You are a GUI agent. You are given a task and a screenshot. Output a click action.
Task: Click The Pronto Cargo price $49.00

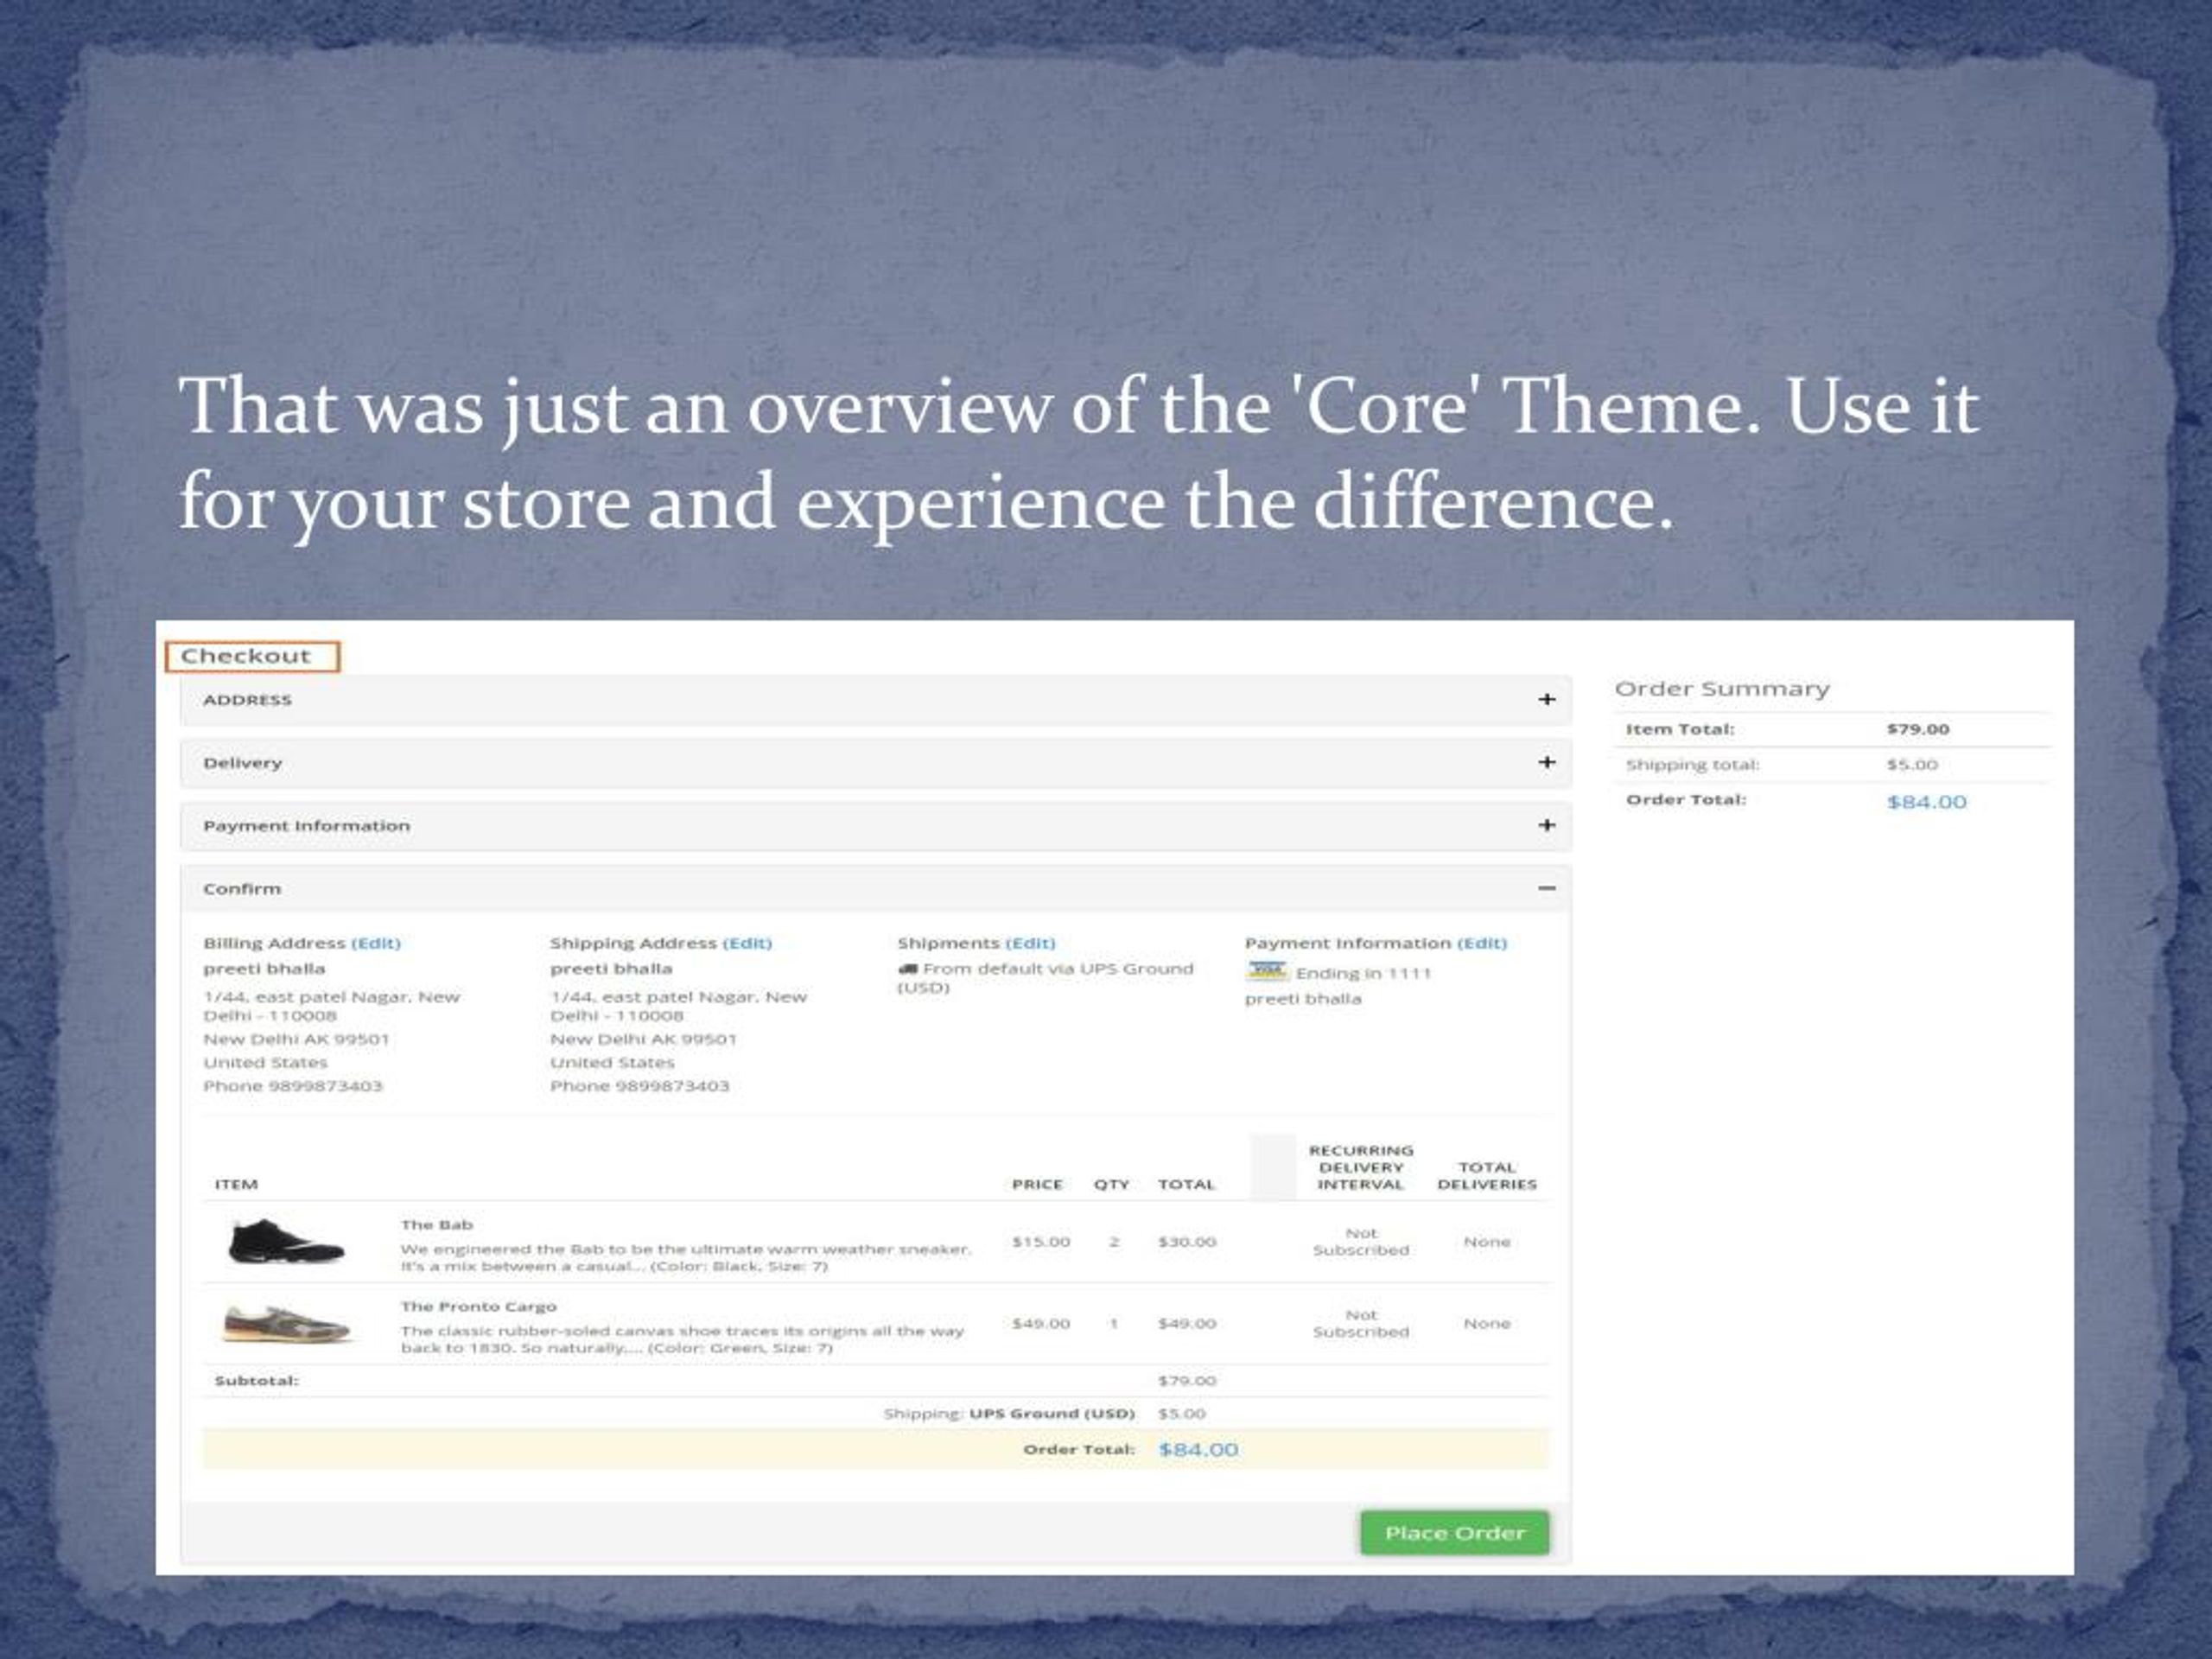click(x=1041, y=1324)
